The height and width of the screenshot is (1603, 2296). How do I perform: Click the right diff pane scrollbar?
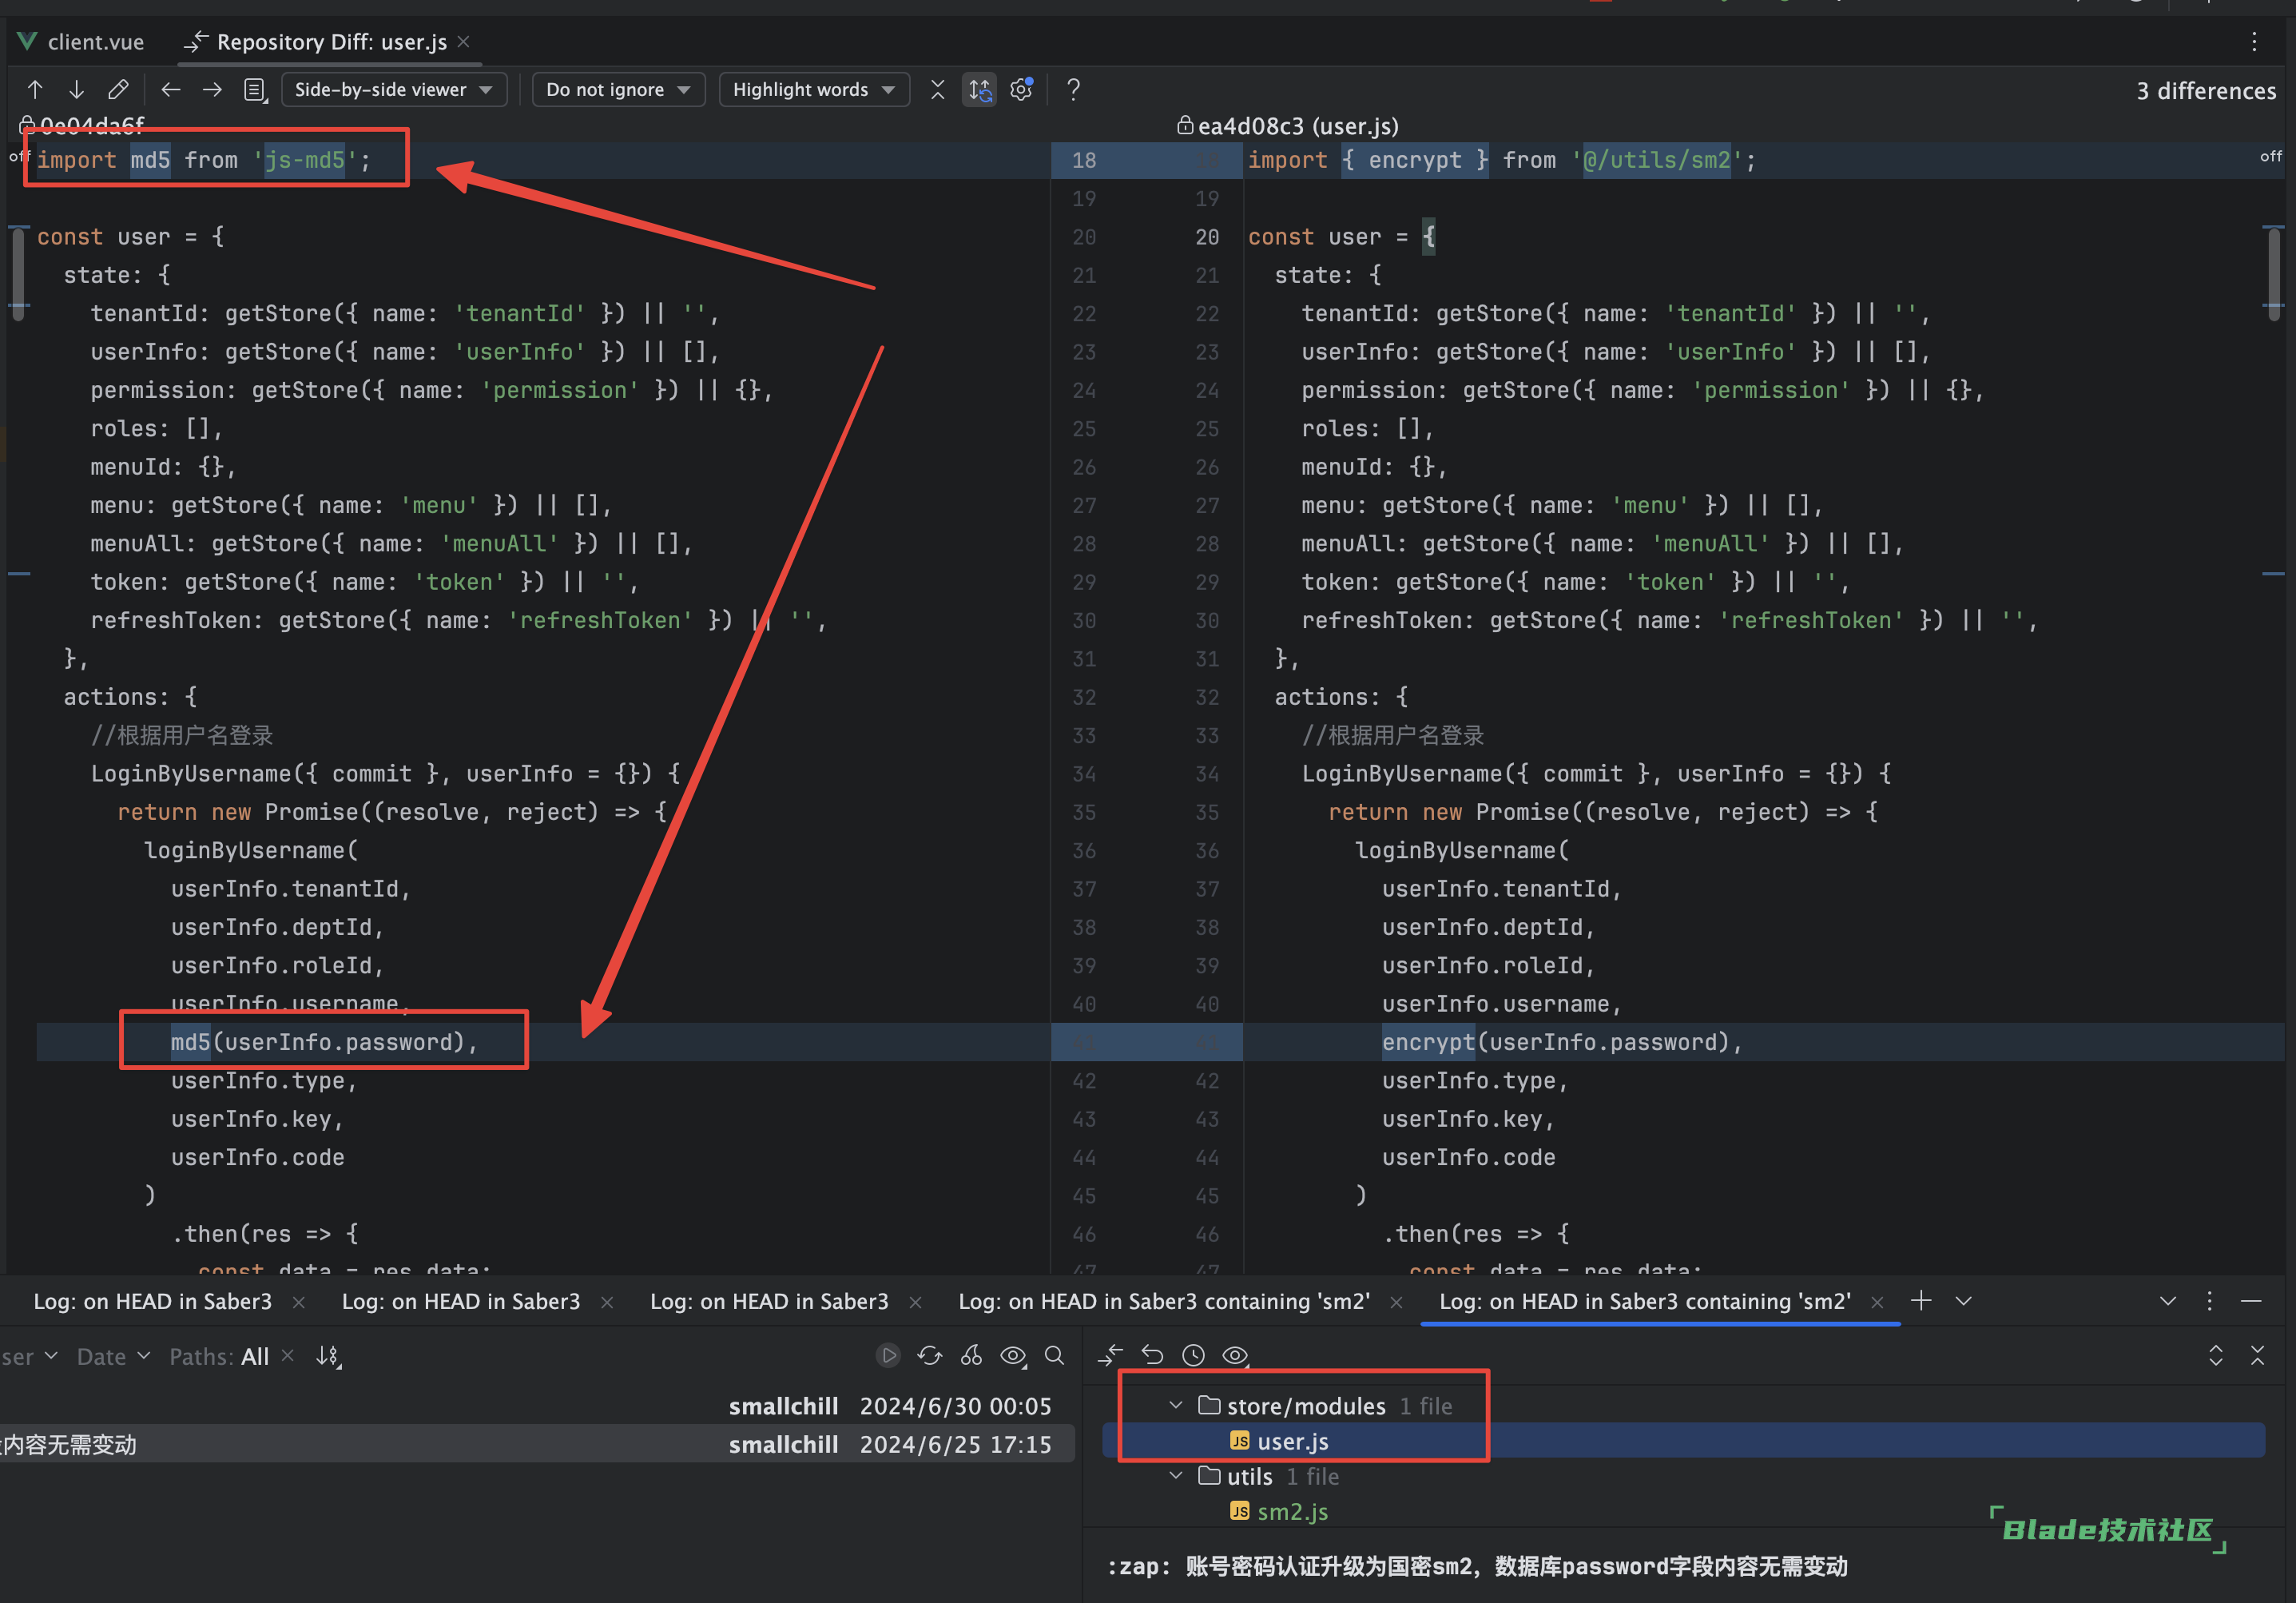tap(2273, 275)
